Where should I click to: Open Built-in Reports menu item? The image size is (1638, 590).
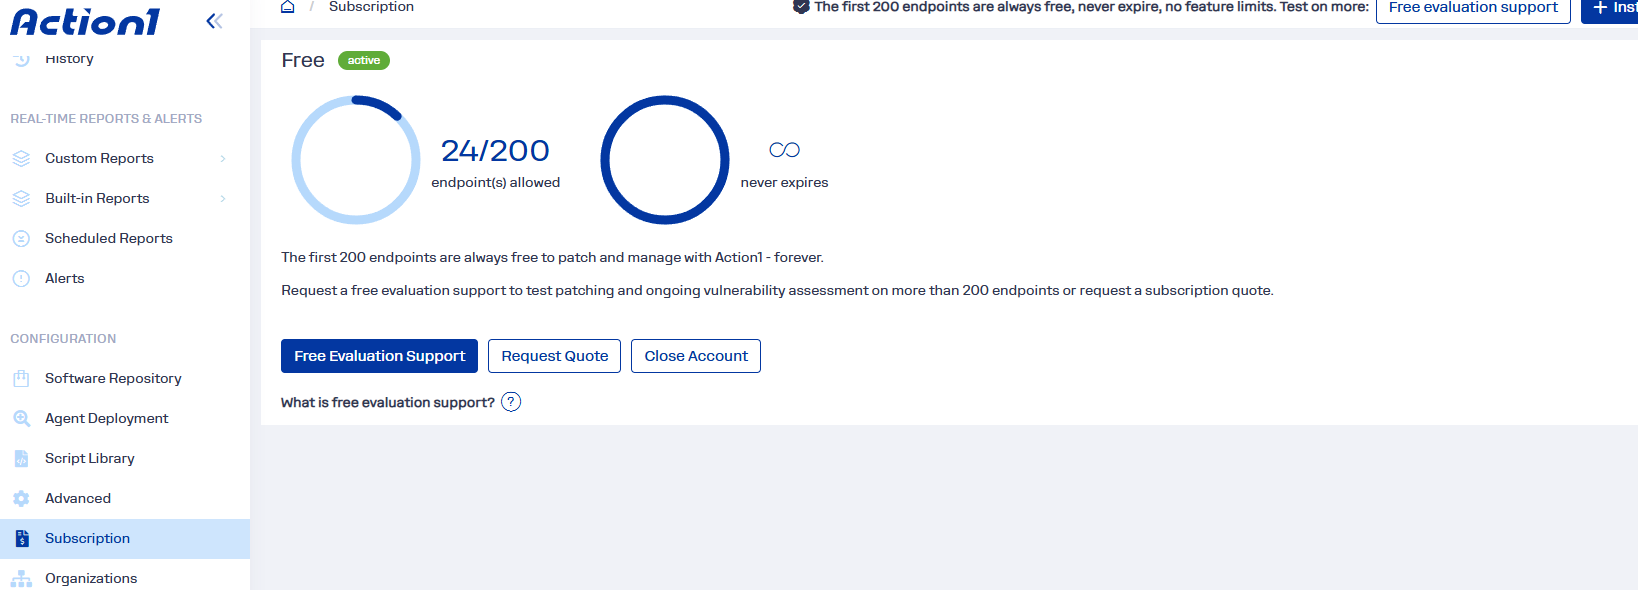[x=125, y=198]
